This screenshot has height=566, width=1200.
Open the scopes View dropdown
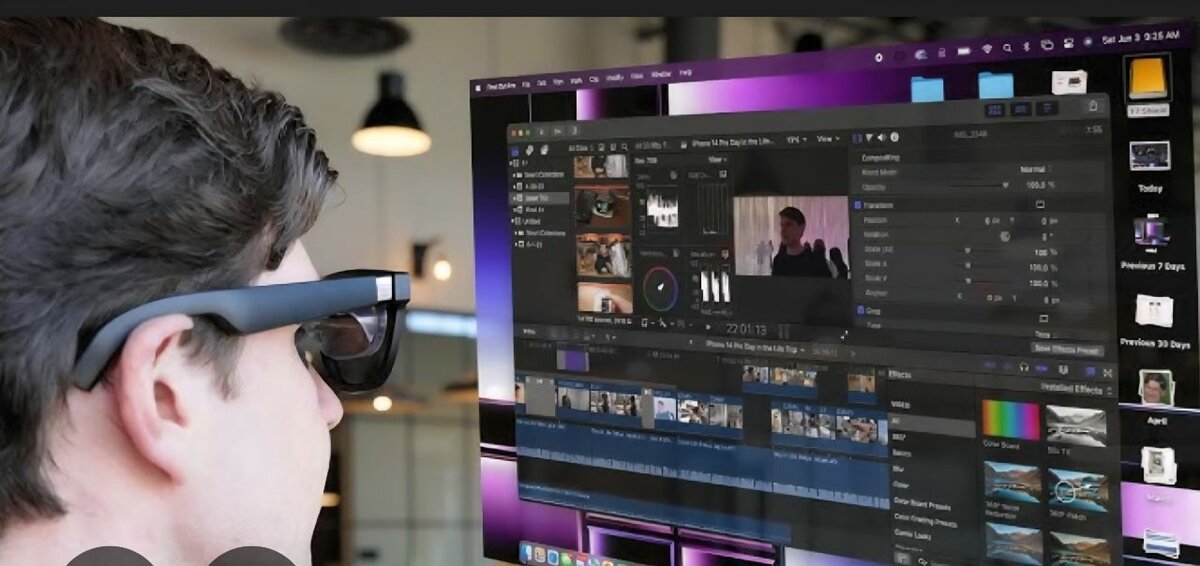click(717, 159)
